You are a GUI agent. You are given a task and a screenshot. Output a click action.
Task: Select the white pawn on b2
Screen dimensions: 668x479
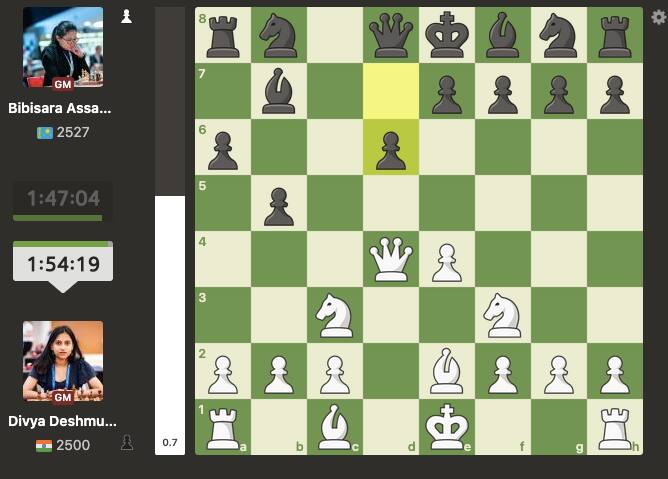click(279, 375)
